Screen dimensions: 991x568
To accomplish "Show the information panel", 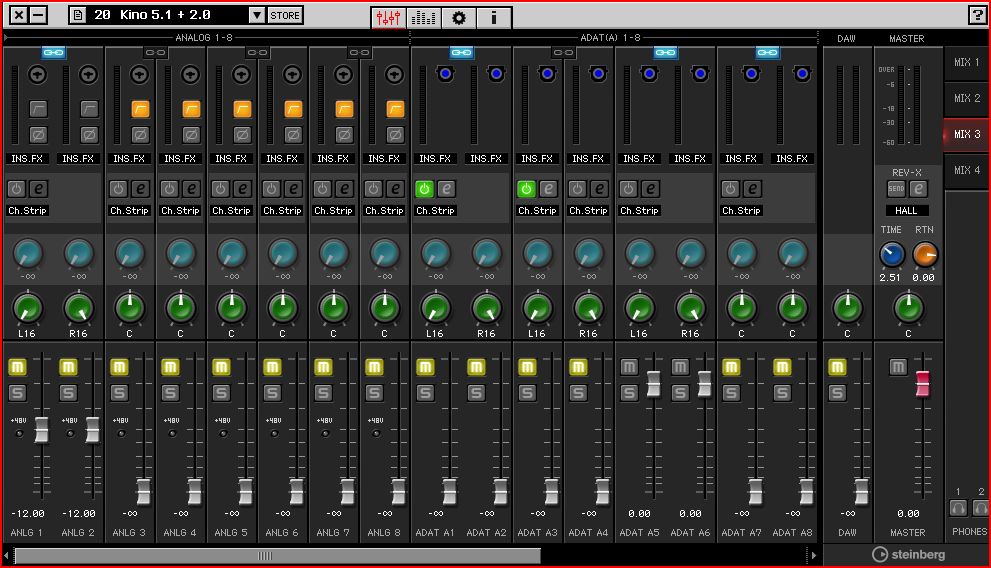I will (x=494, y=17).
